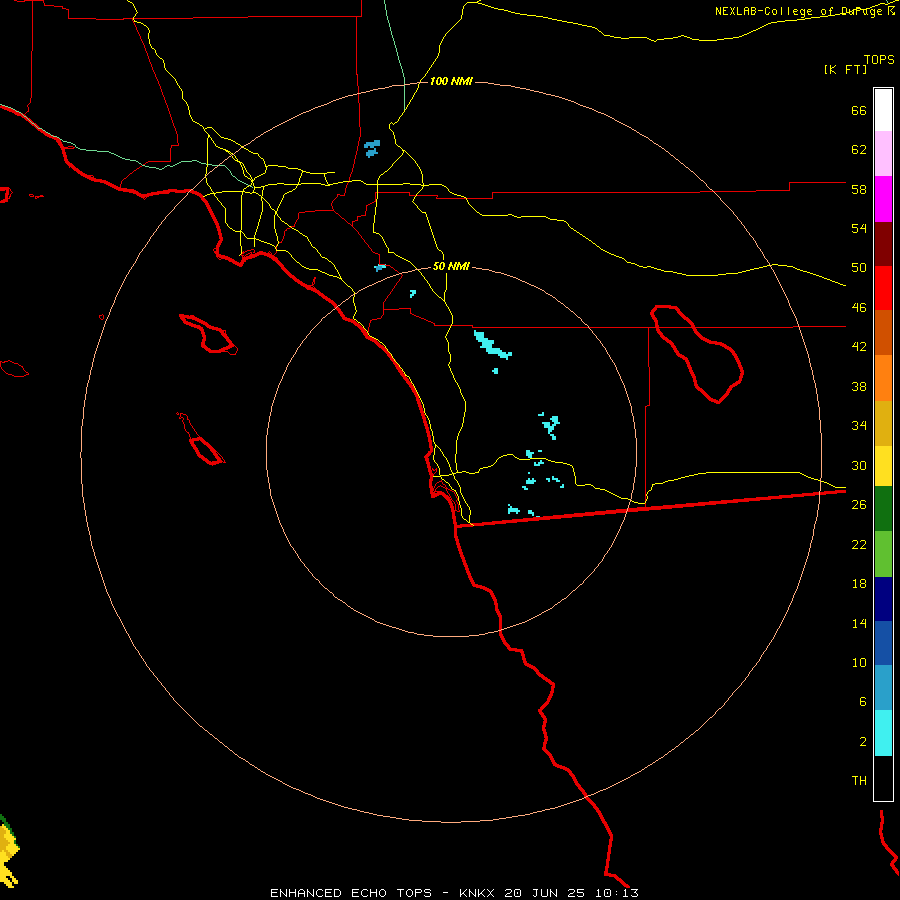Select the dark maroon legend swatch
900x900 pixels.
(883, 245)
